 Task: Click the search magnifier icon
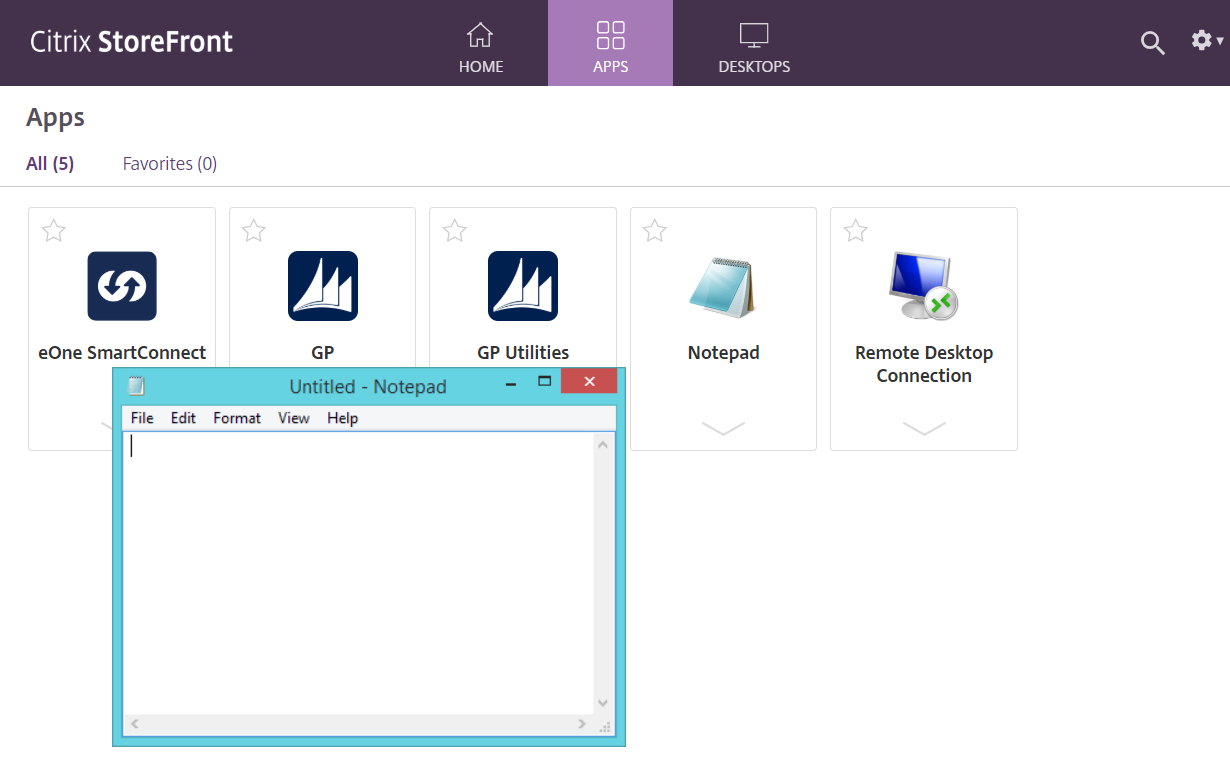point(1153,43)
